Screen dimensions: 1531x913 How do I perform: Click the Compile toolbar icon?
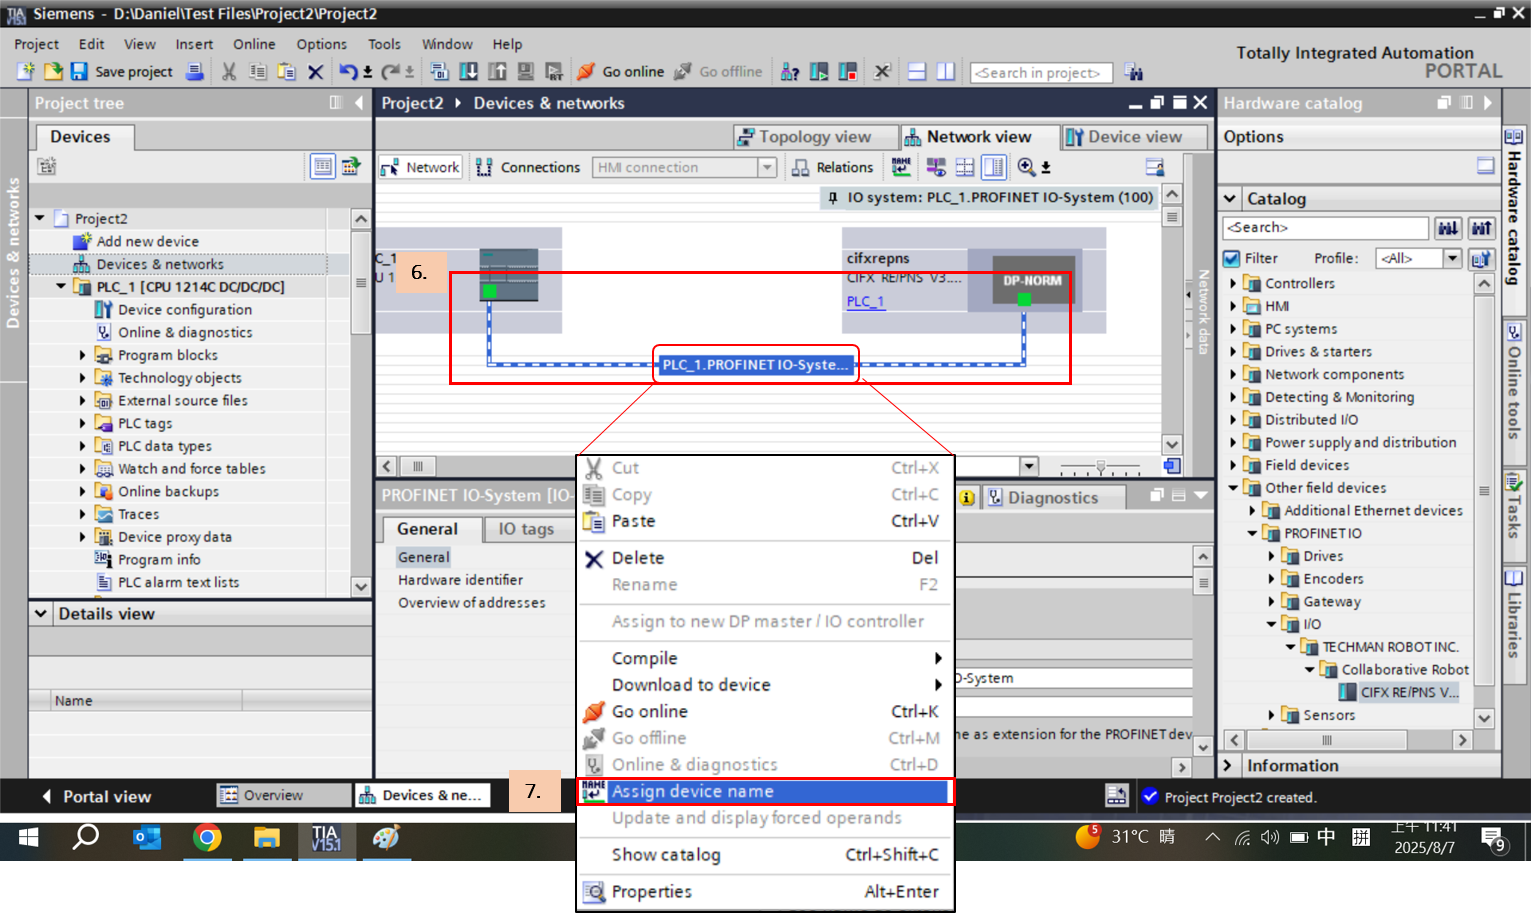click(439, 72)
